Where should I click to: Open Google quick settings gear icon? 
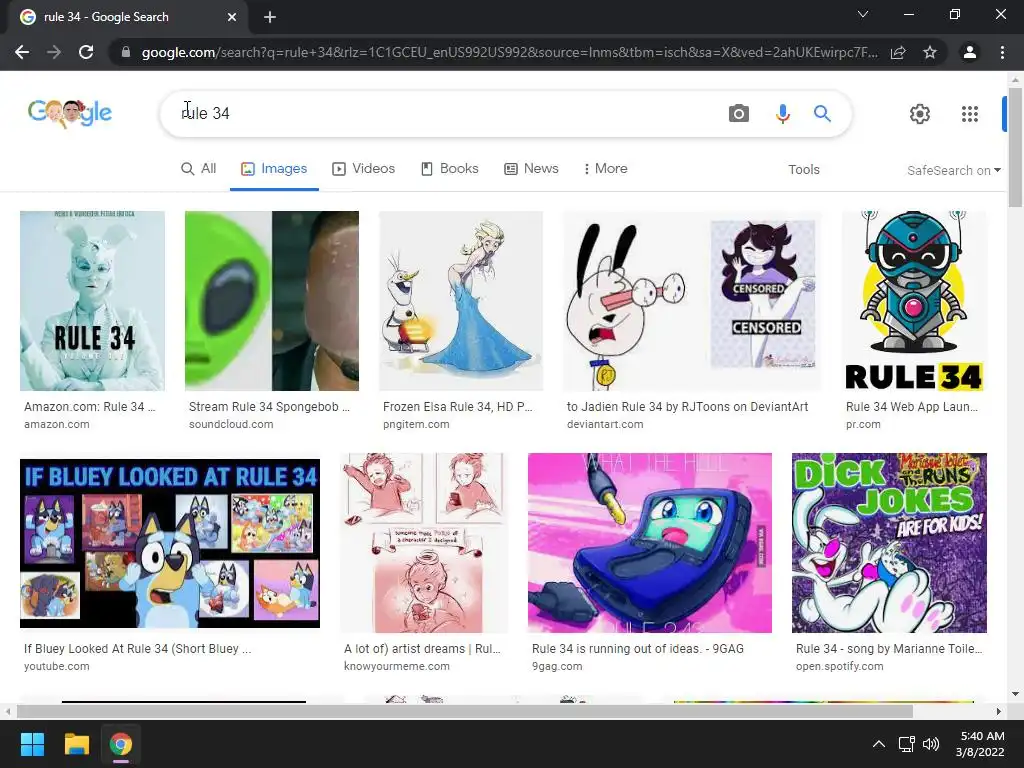coord(920,114)
